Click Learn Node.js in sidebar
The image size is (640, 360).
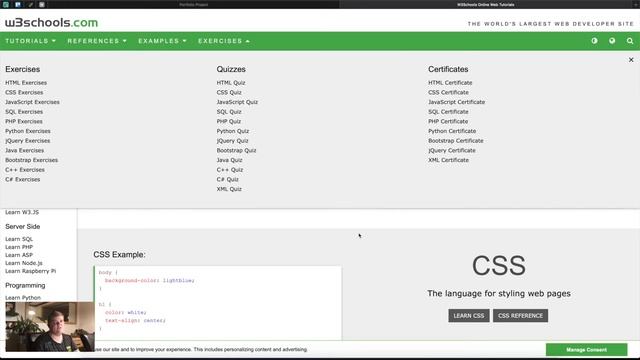(x=24, y=263)
